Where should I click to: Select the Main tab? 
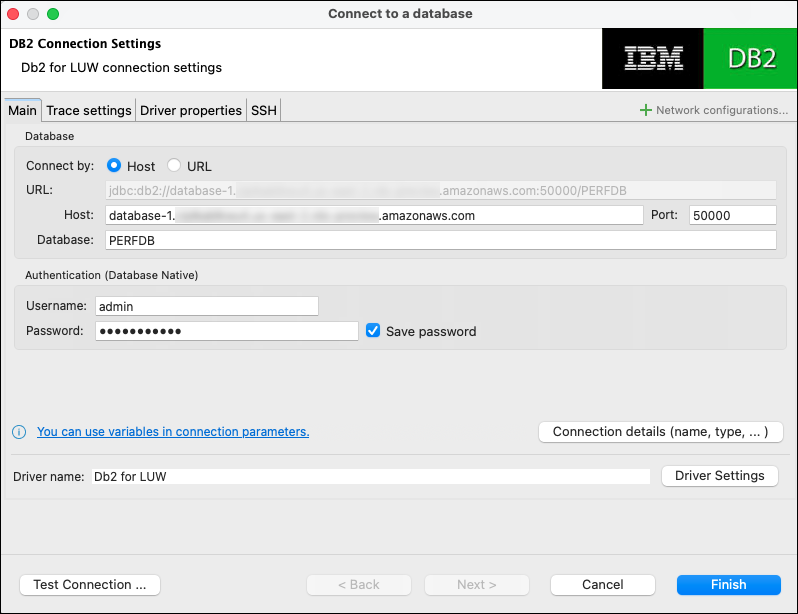coord(23,110)
